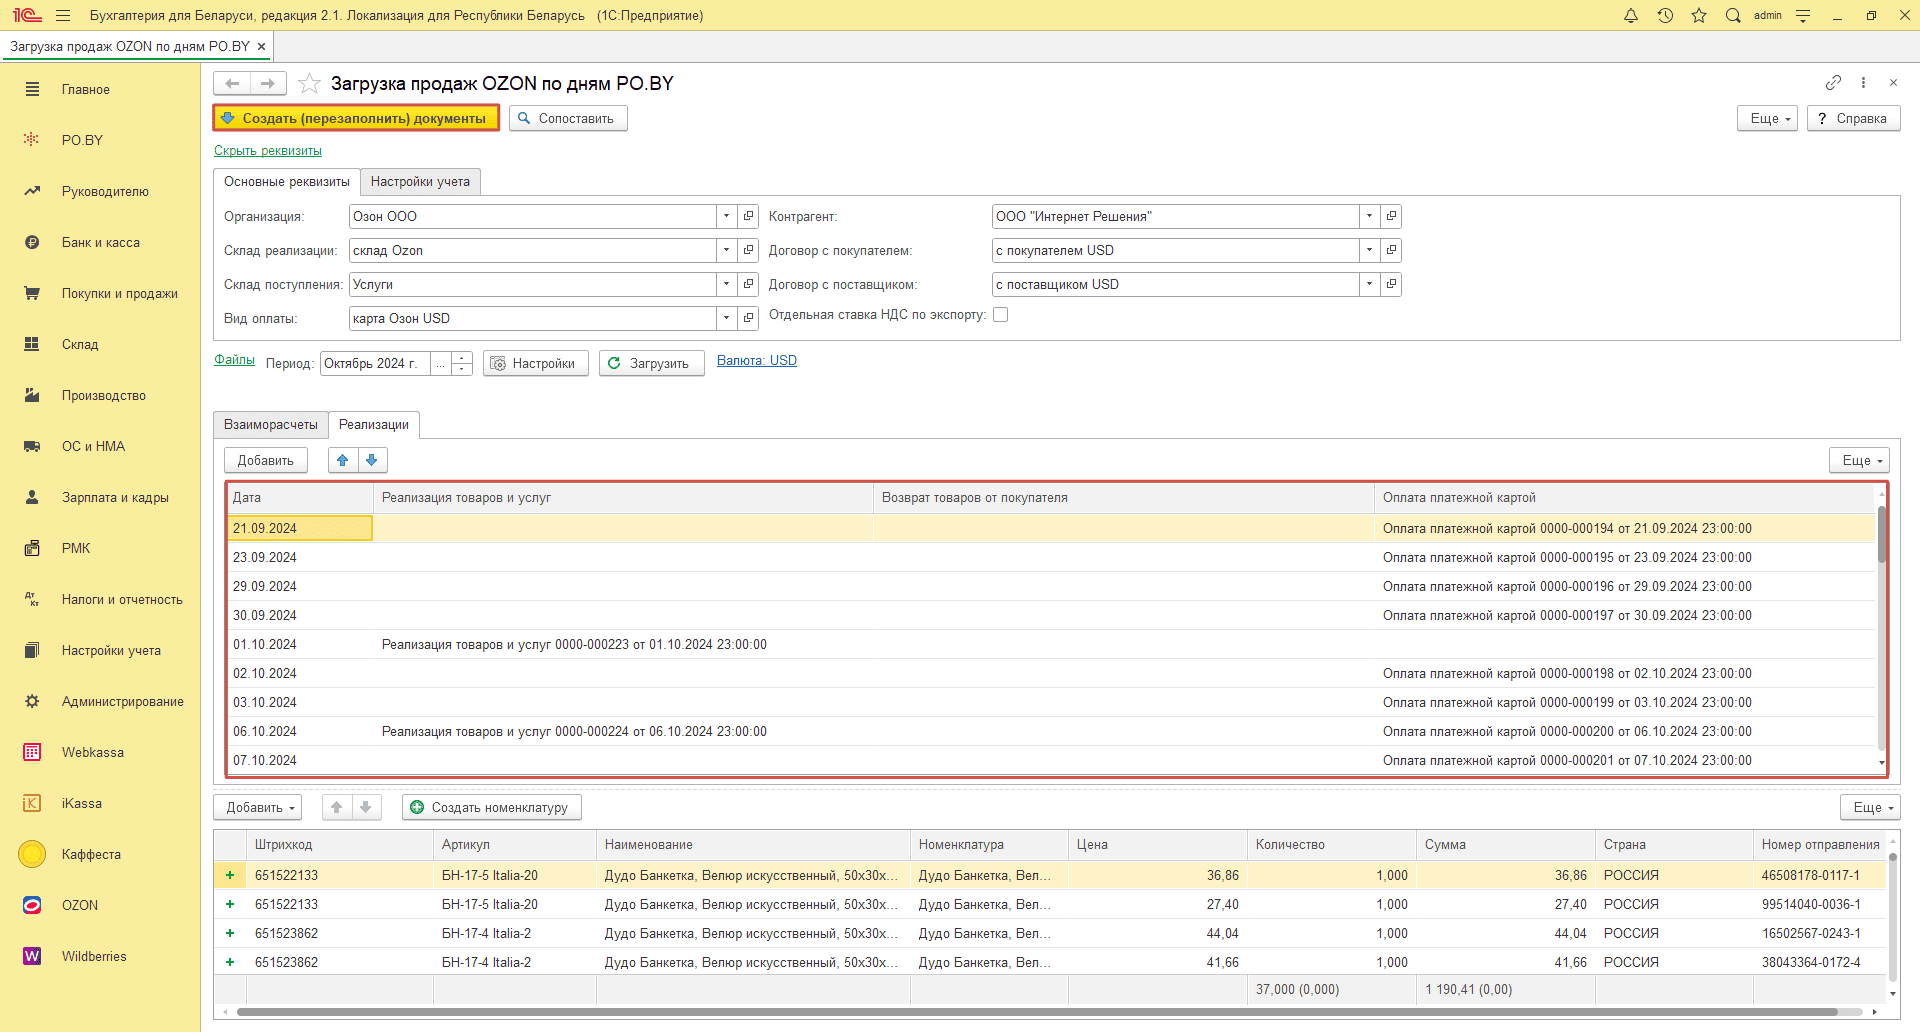This screenshot has height=1032, width=1920.
Task: Open с покупателем USD contract icon
Action: point(1391,250)
